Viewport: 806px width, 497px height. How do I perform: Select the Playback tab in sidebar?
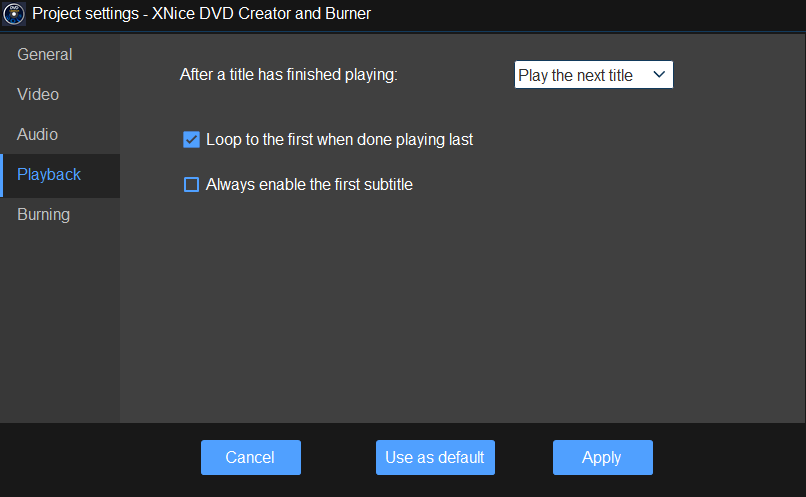click(49, 174)
